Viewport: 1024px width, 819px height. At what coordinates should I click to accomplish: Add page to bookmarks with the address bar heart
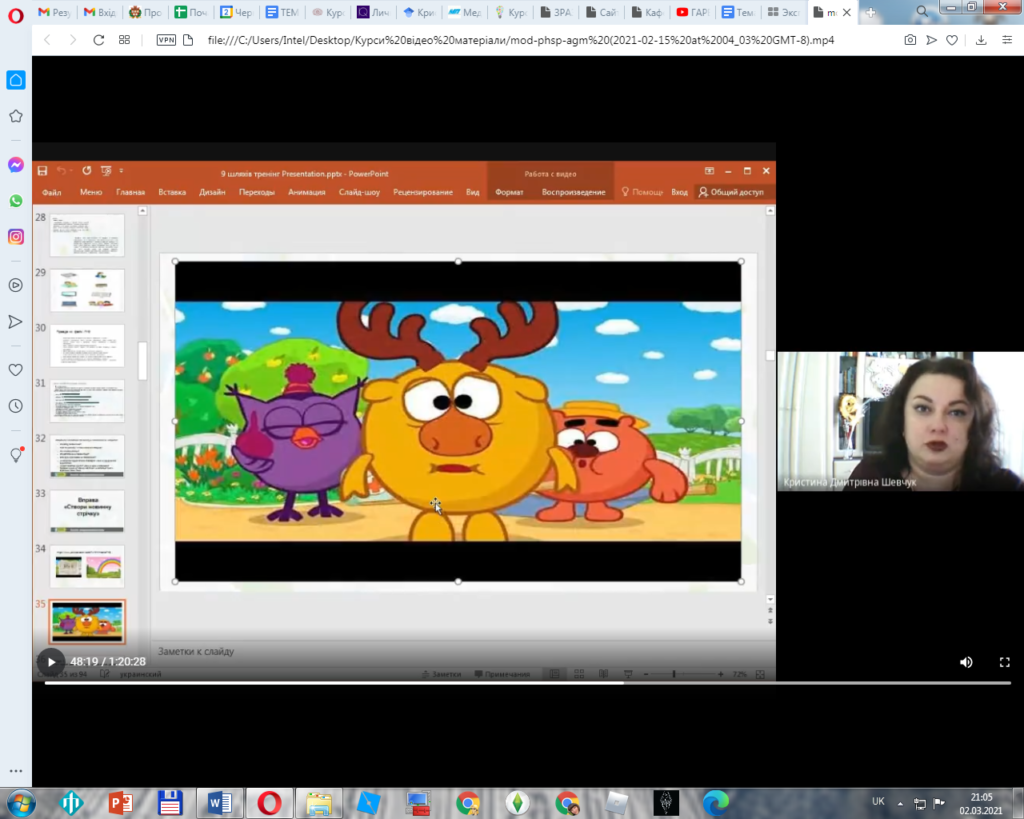coord(952,40)
